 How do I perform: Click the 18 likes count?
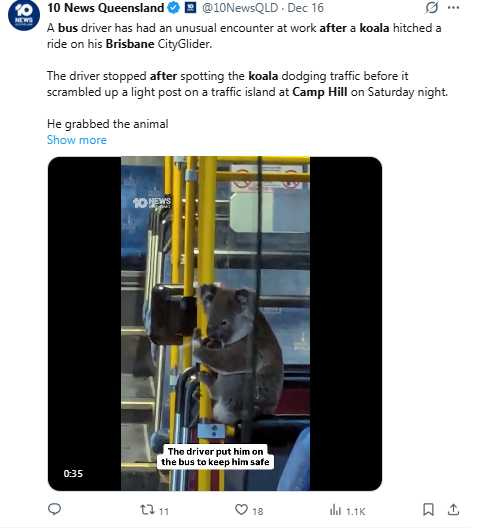[x=258, y=511]
